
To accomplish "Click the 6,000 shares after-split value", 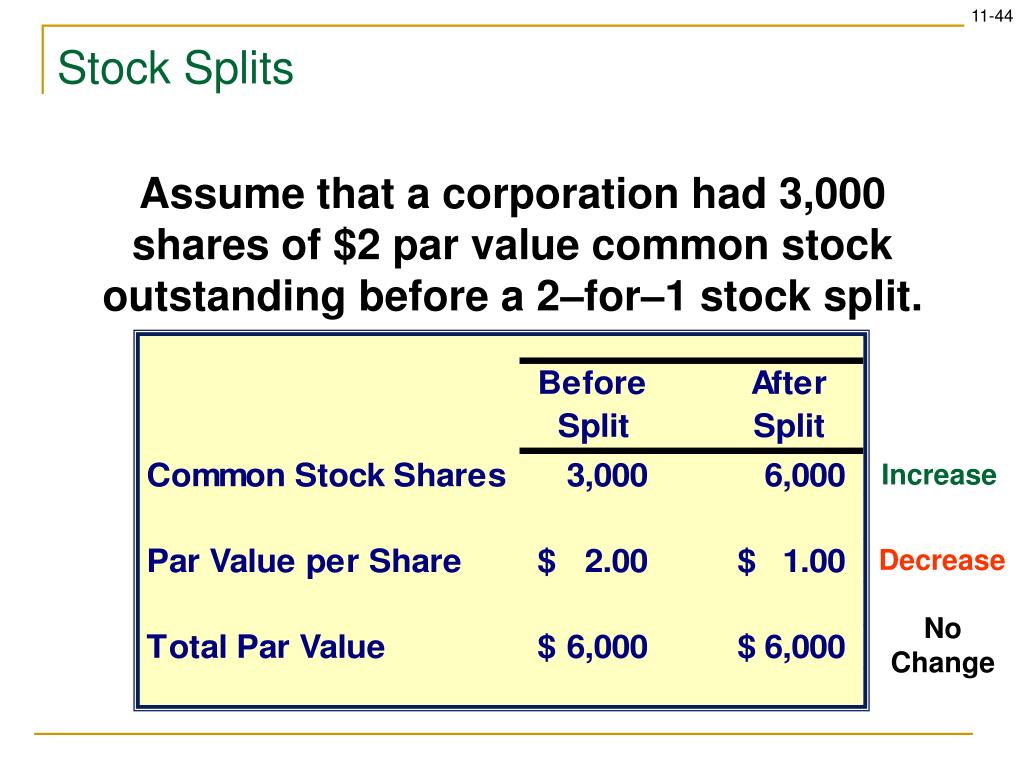I will click(805, 475).
